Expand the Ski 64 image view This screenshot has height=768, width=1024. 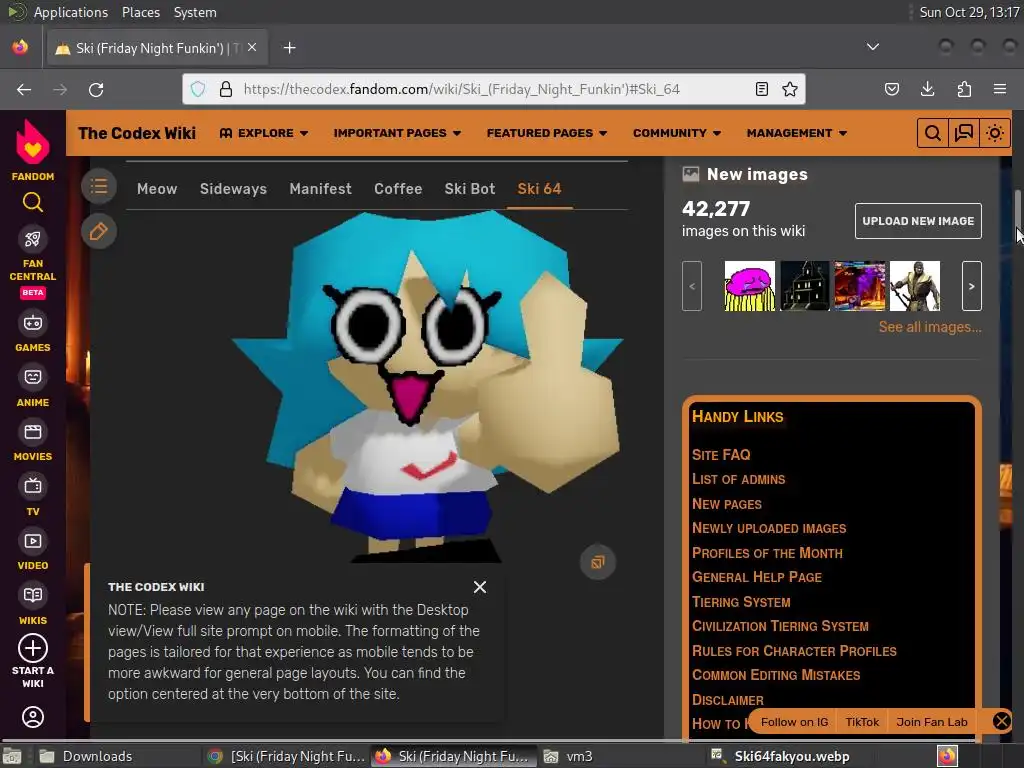click(598, 562)
